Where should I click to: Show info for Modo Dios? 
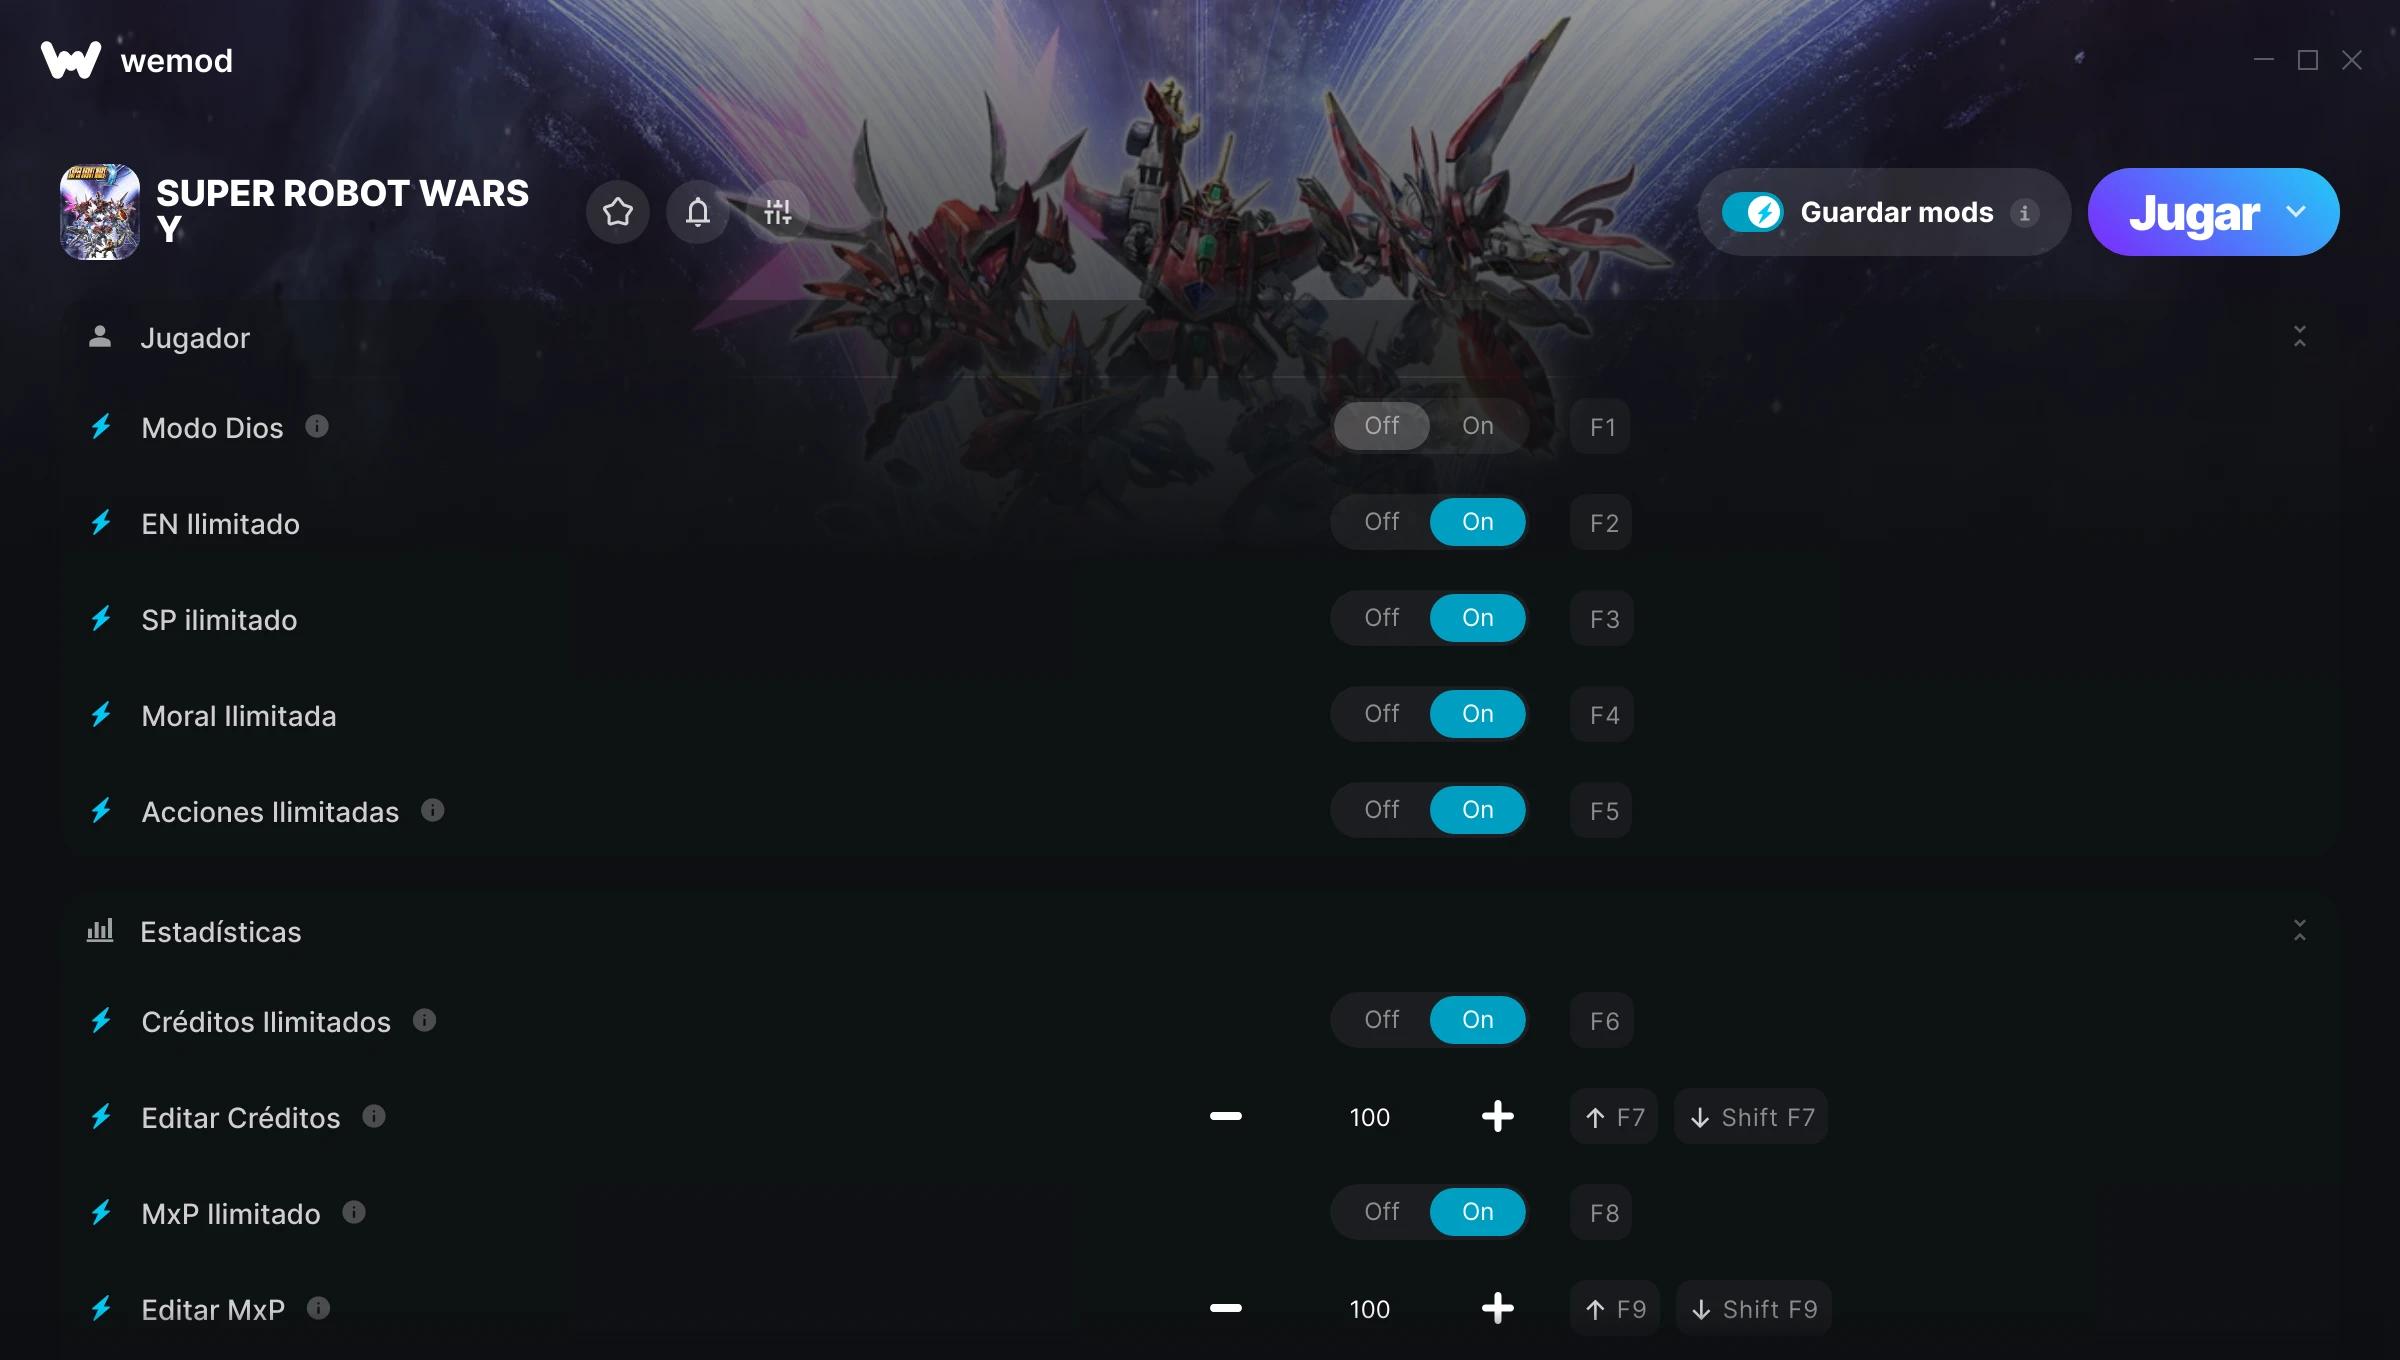click(317, 426)
